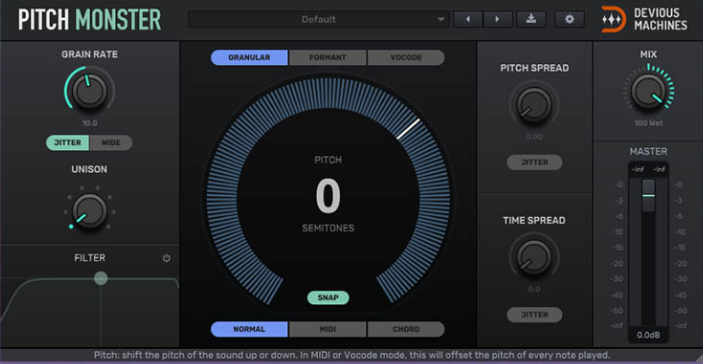Click the Mix knob
The width and height of the screenshot is (703, 364).
[648, 91]
